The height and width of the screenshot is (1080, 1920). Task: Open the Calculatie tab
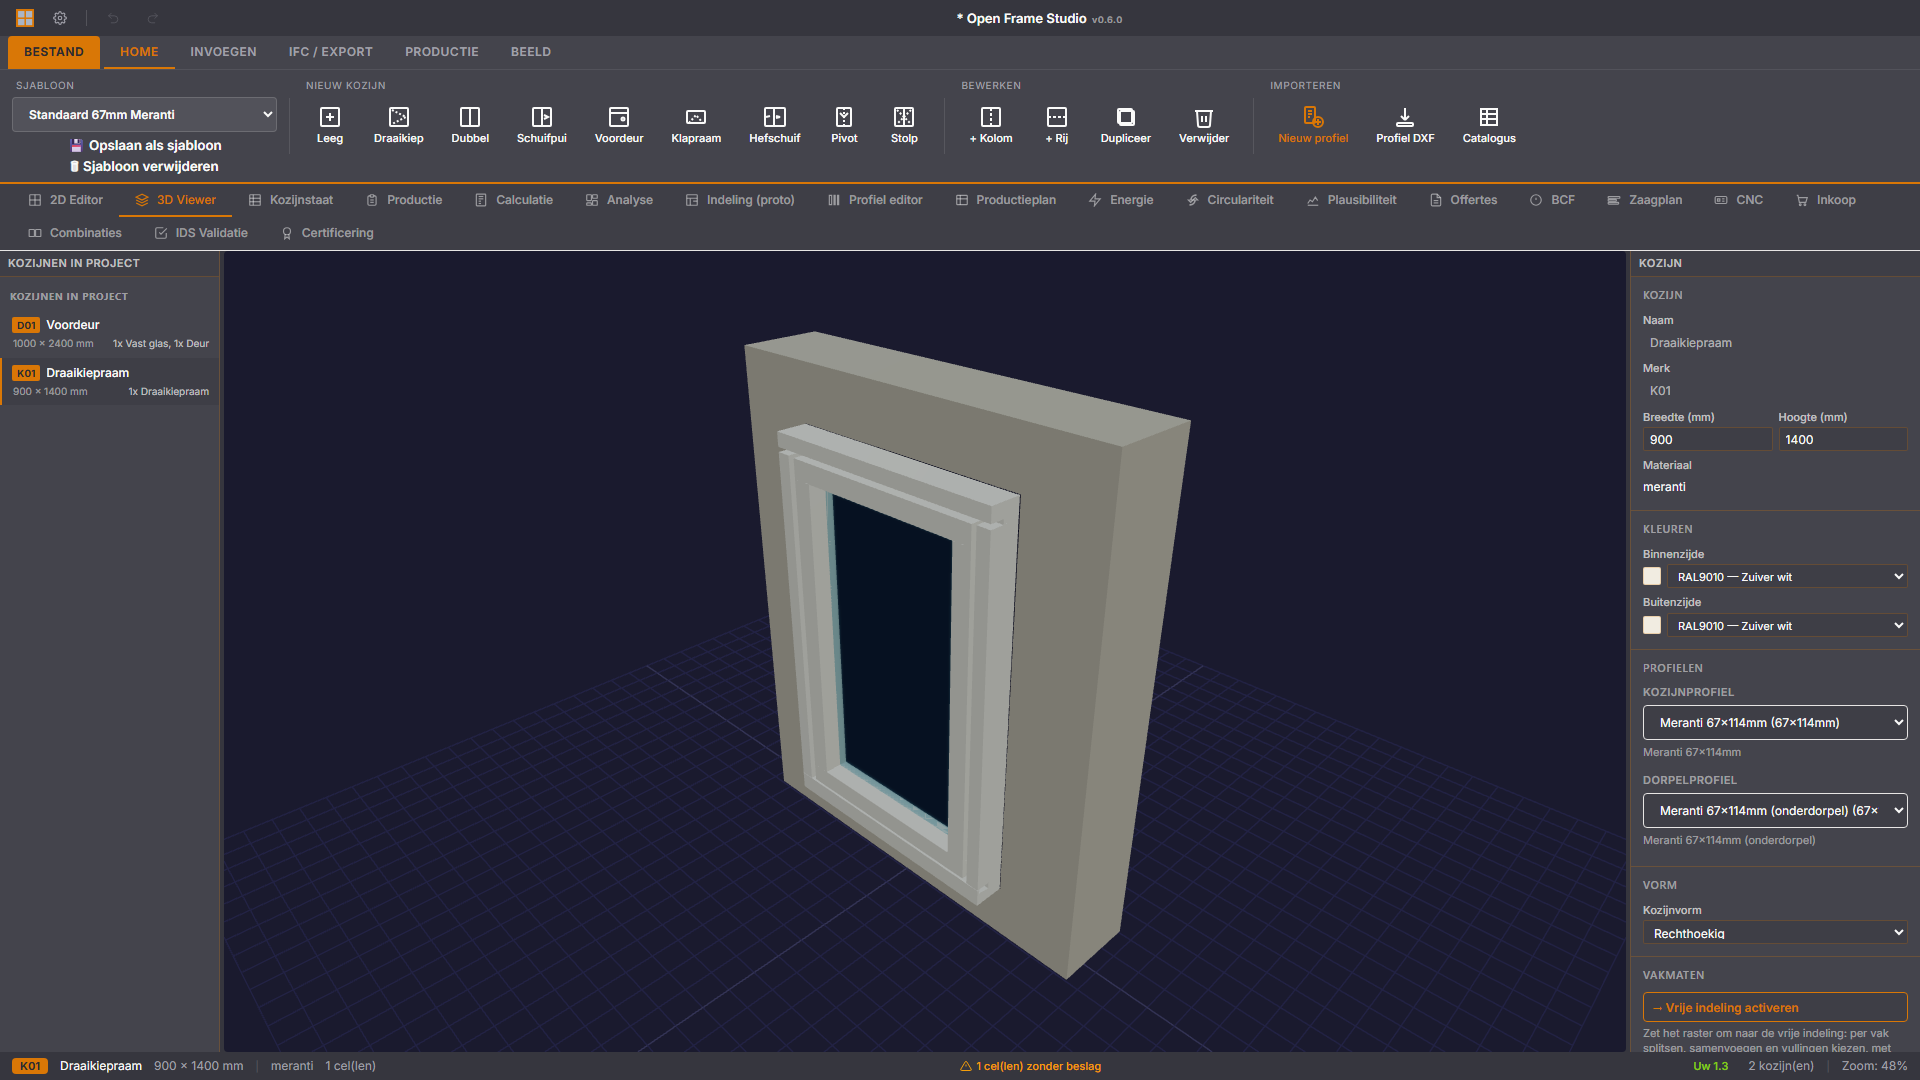(x=514, y=200)
